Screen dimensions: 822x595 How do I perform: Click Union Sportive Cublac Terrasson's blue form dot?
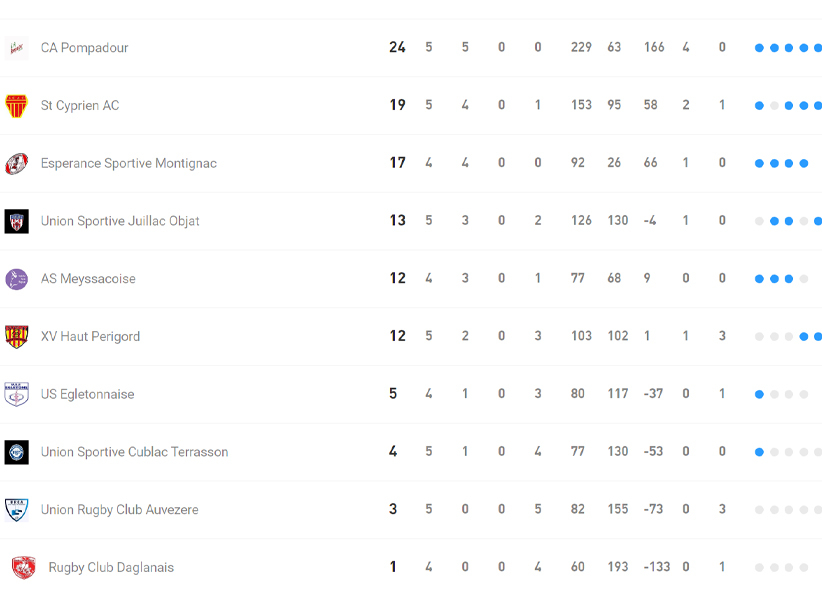pos(760,452)
